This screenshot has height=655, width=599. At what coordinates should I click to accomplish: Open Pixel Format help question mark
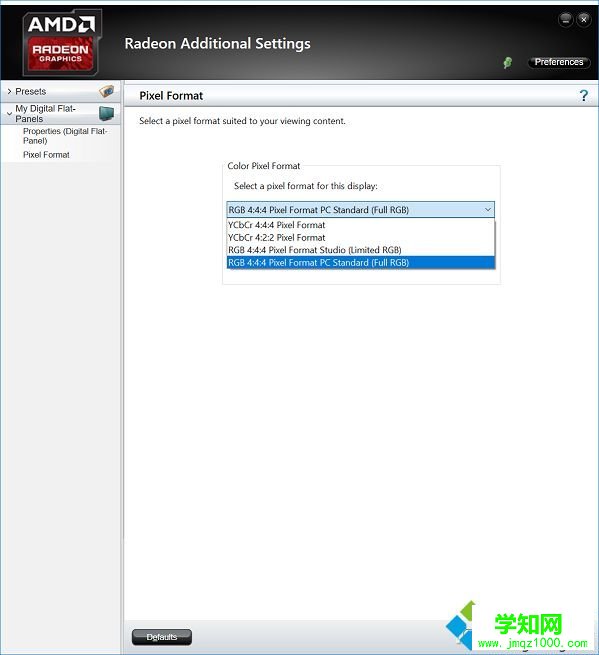(584, 96)
